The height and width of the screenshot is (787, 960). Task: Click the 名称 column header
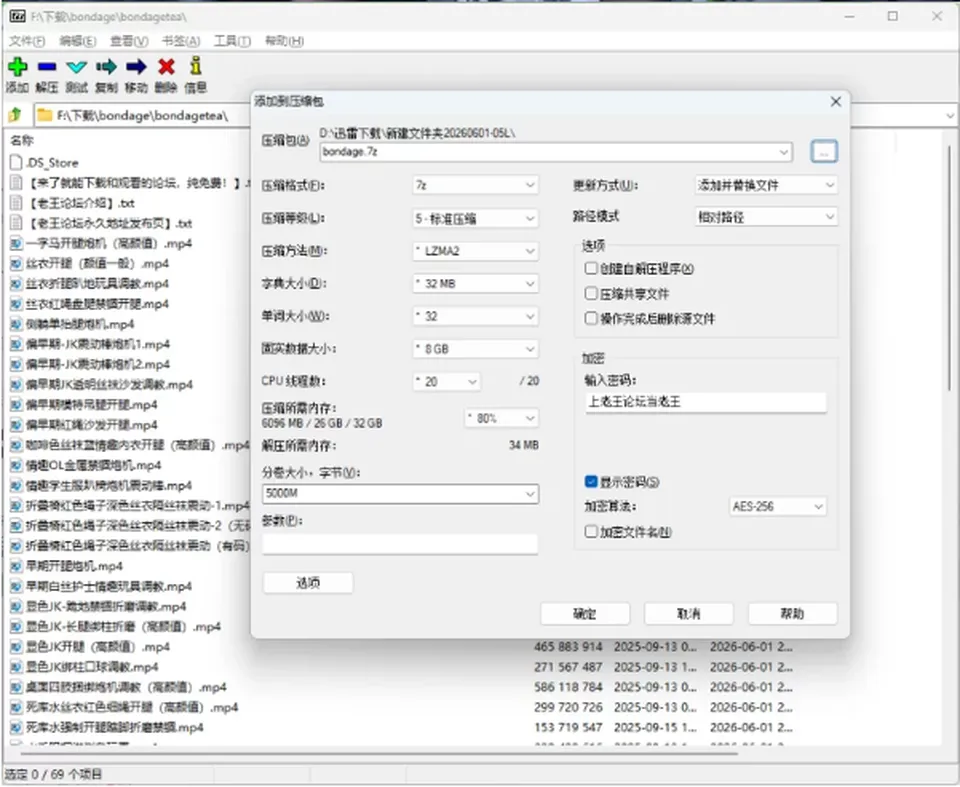point(22,140)
